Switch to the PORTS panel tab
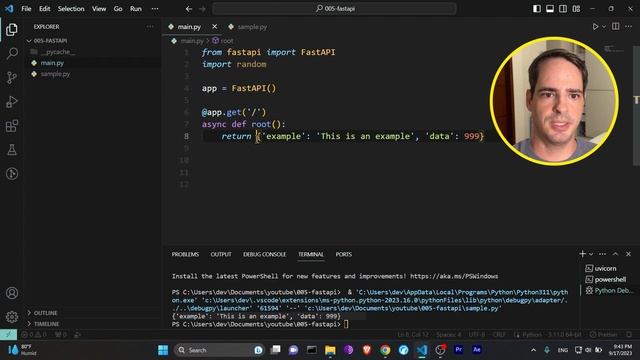This screenshot has width=640, height=360. click(x=343, y=254)
